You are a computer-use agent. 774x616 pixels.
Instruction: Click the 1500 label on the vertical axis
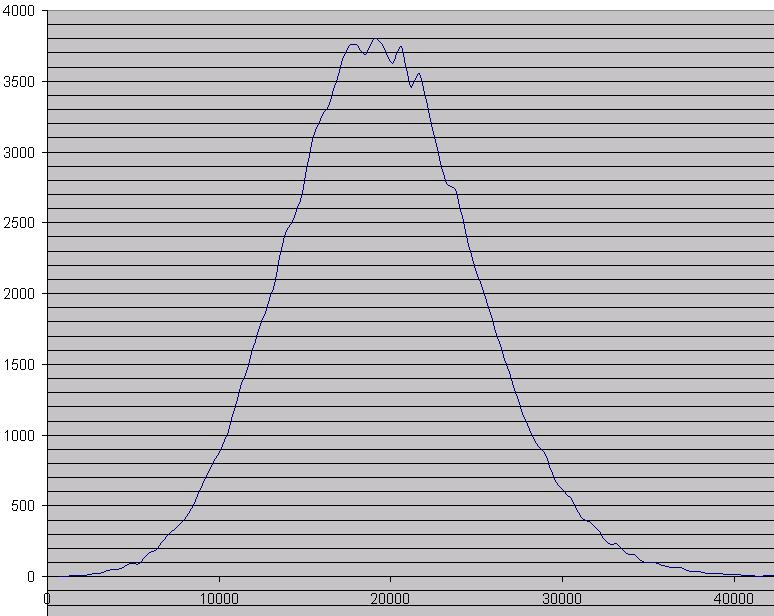coord(19,365)
